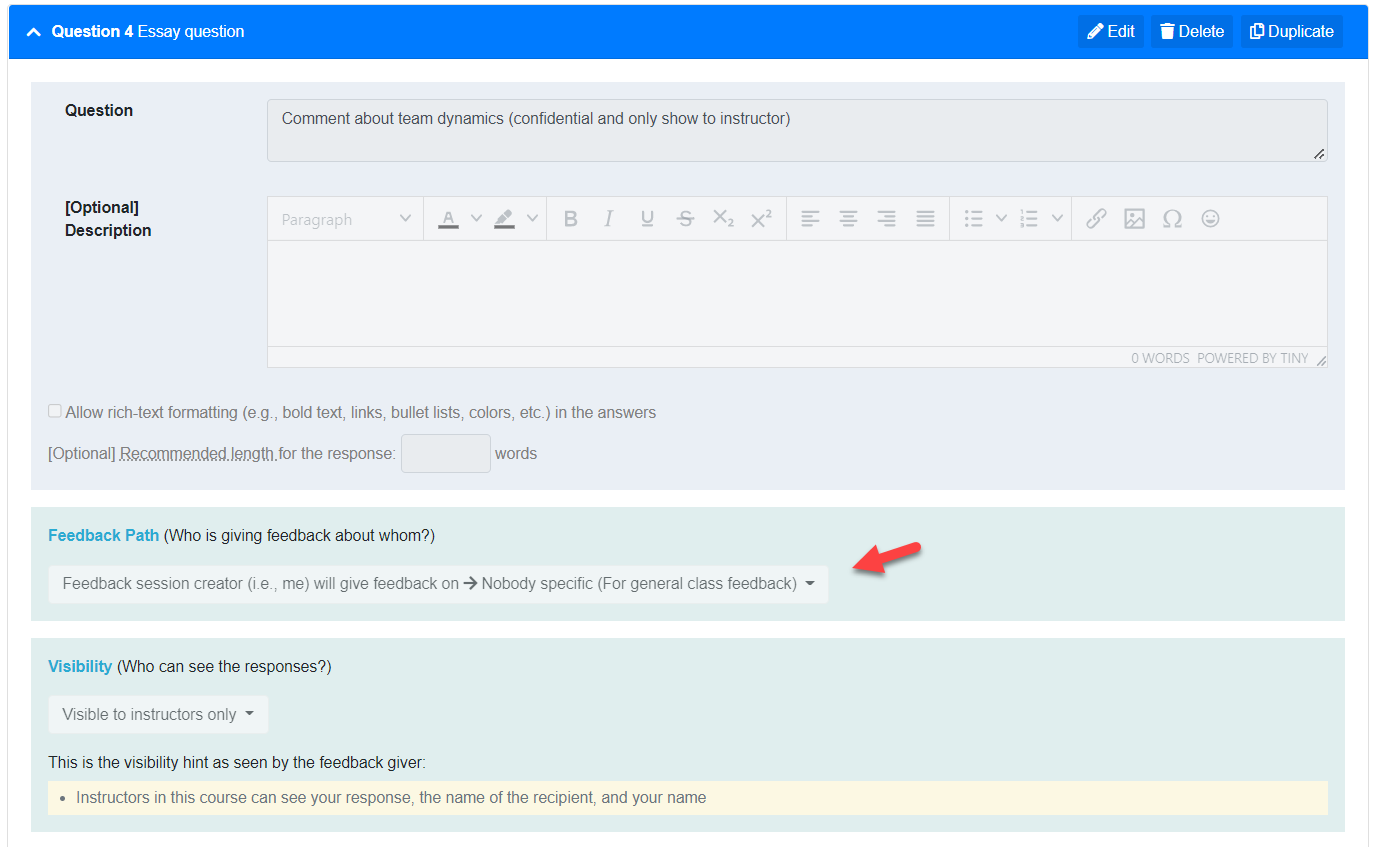This screenshot has width=1381, height=847.
Task: Click the Question 4 Essay question title
Action: click(x=148, y=31)
